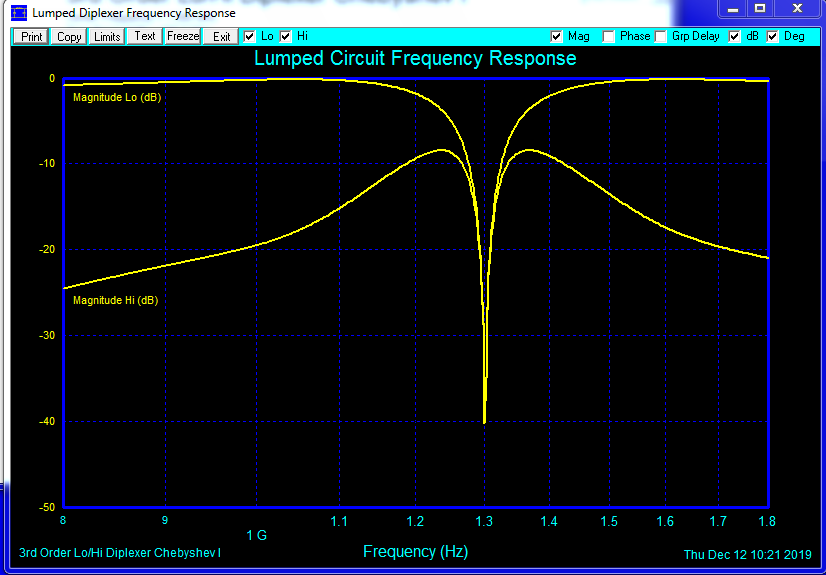This screenshot has height=575, width=826.
Task: Close the Lumped Diplexer Frequency Response window
Action: (x=798, y=9)
